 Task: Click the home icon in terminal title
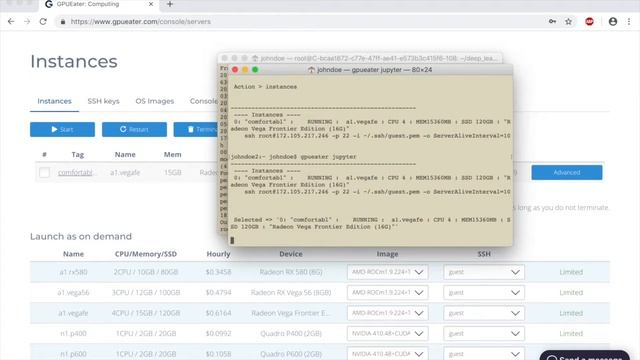point(311,70)
